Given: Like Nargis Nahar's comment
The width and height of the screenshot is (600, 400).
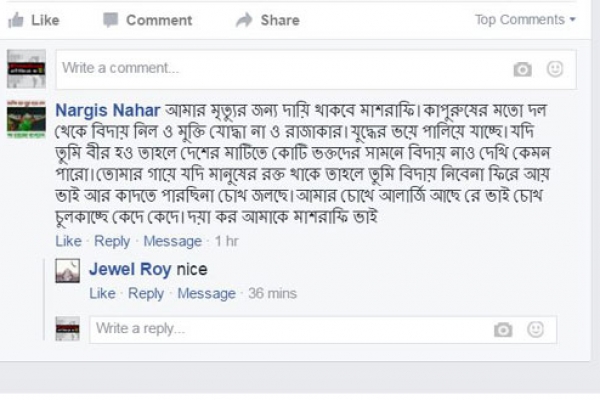Looking at the screenshot, I should coord(68,241).
